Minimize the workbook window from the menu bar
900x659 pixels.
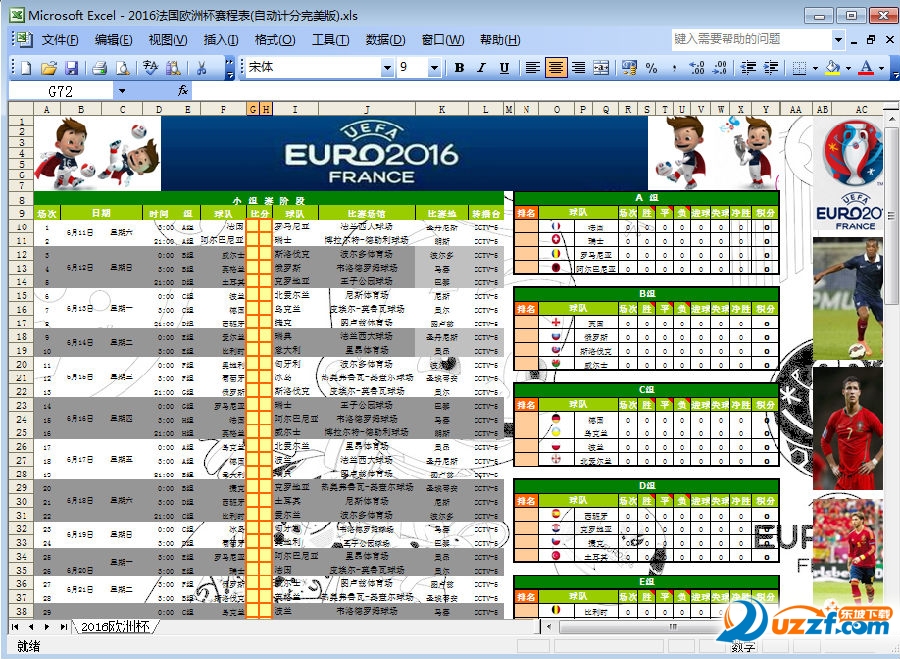coord(855,40)
